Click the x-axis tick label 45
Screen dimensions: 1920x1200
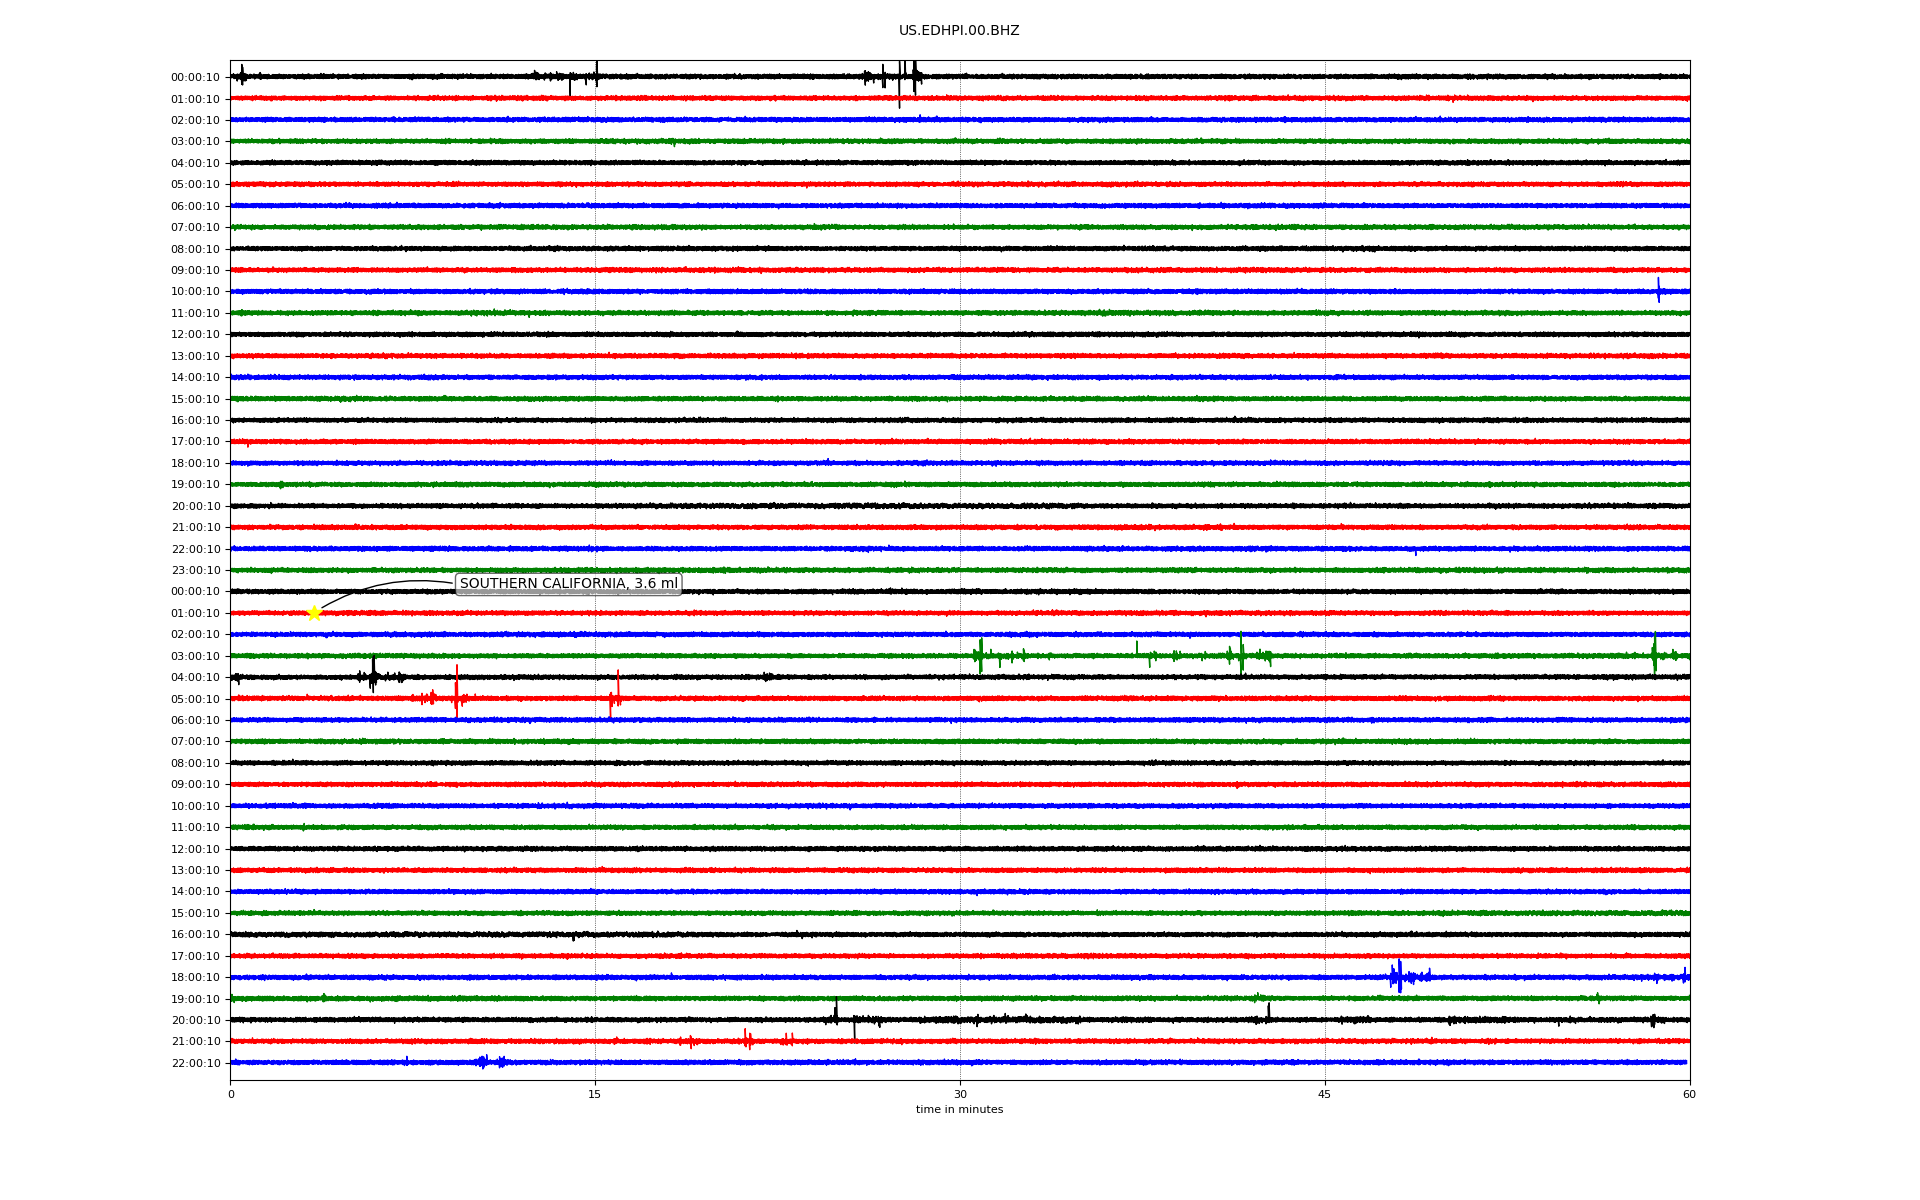1325,1094
